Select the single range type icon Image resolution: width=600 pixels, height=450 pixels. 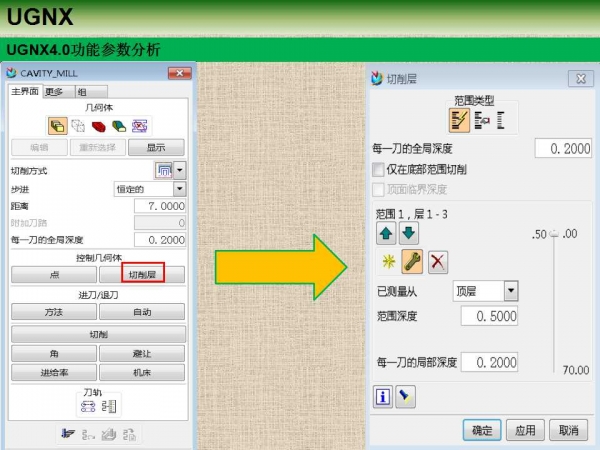[501, 120]
